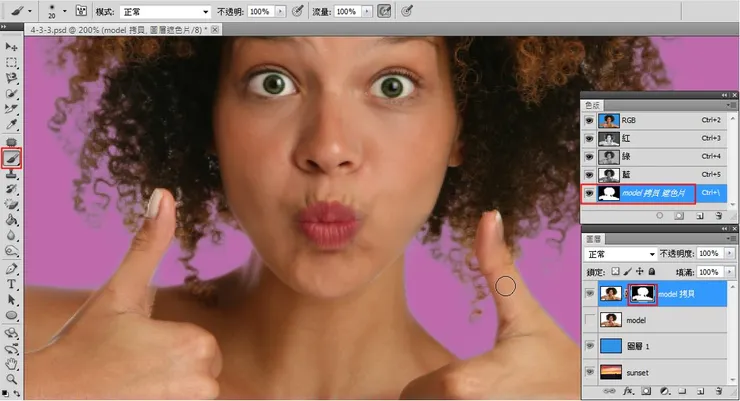Toggle visibility of model 拷貝 遮色片 channel
This screenshot has width=740, height=401.
pos(589,193)
